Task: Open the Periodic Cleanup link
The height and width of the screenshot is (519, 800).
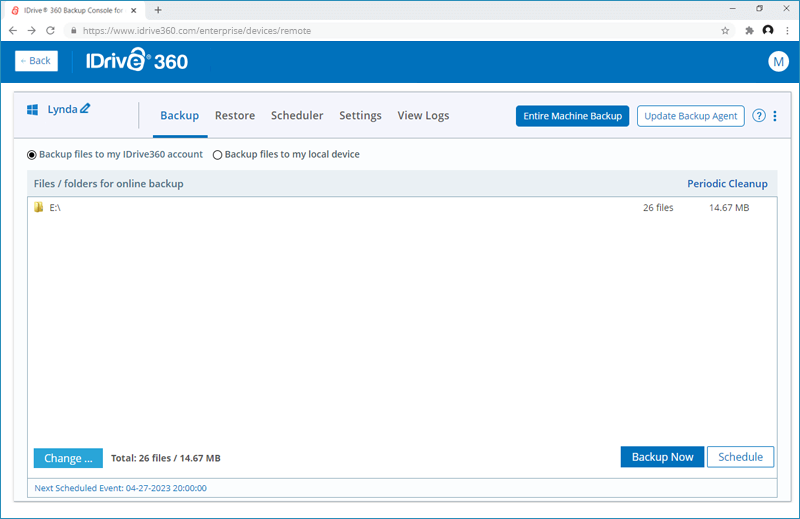Action: (727, 184)
